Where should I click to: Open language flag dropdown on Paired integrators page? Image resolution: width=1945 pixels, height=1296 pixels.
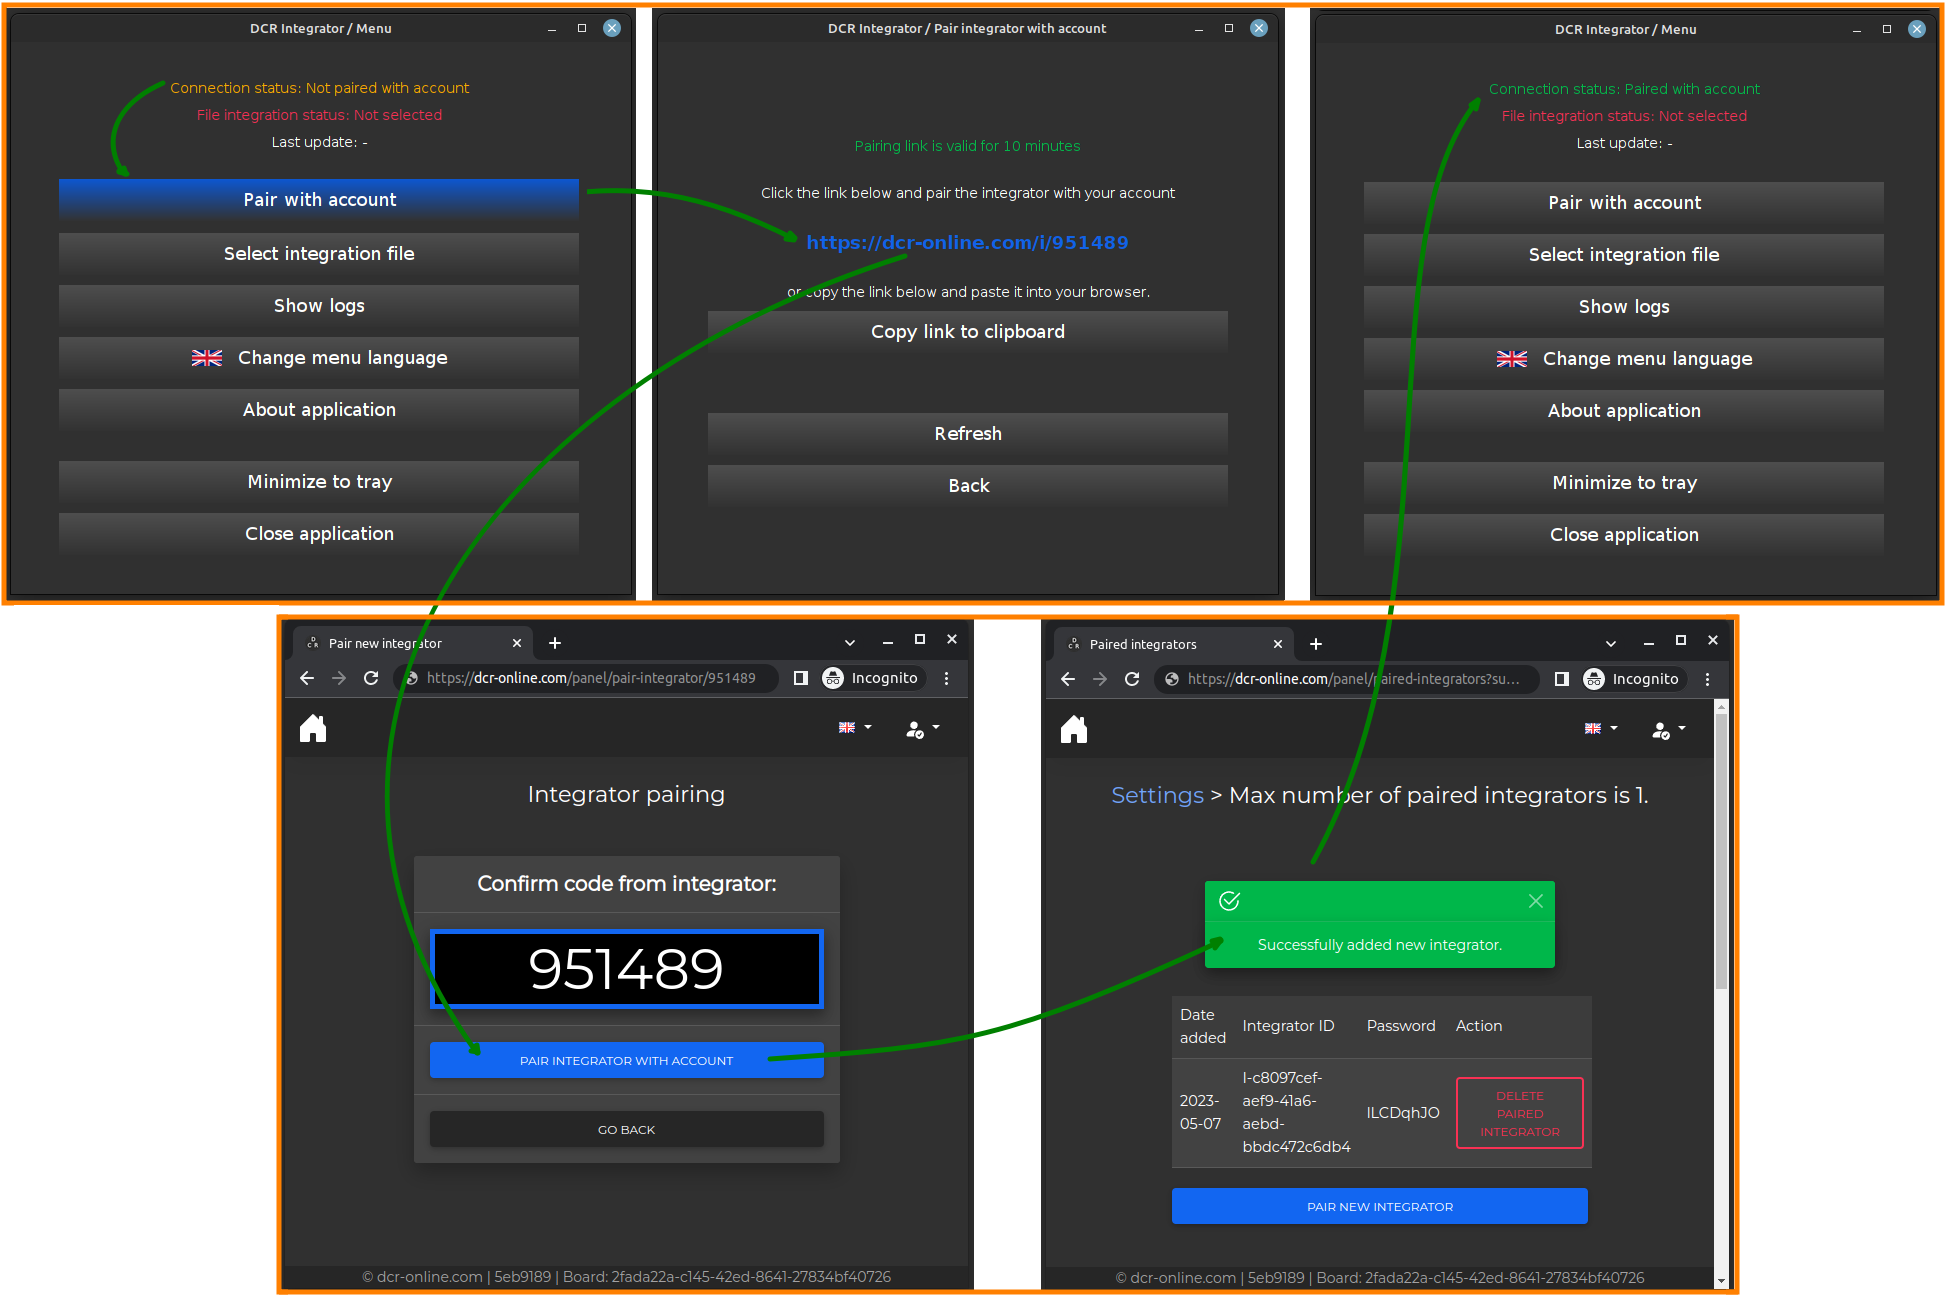tap(1601, 729)
